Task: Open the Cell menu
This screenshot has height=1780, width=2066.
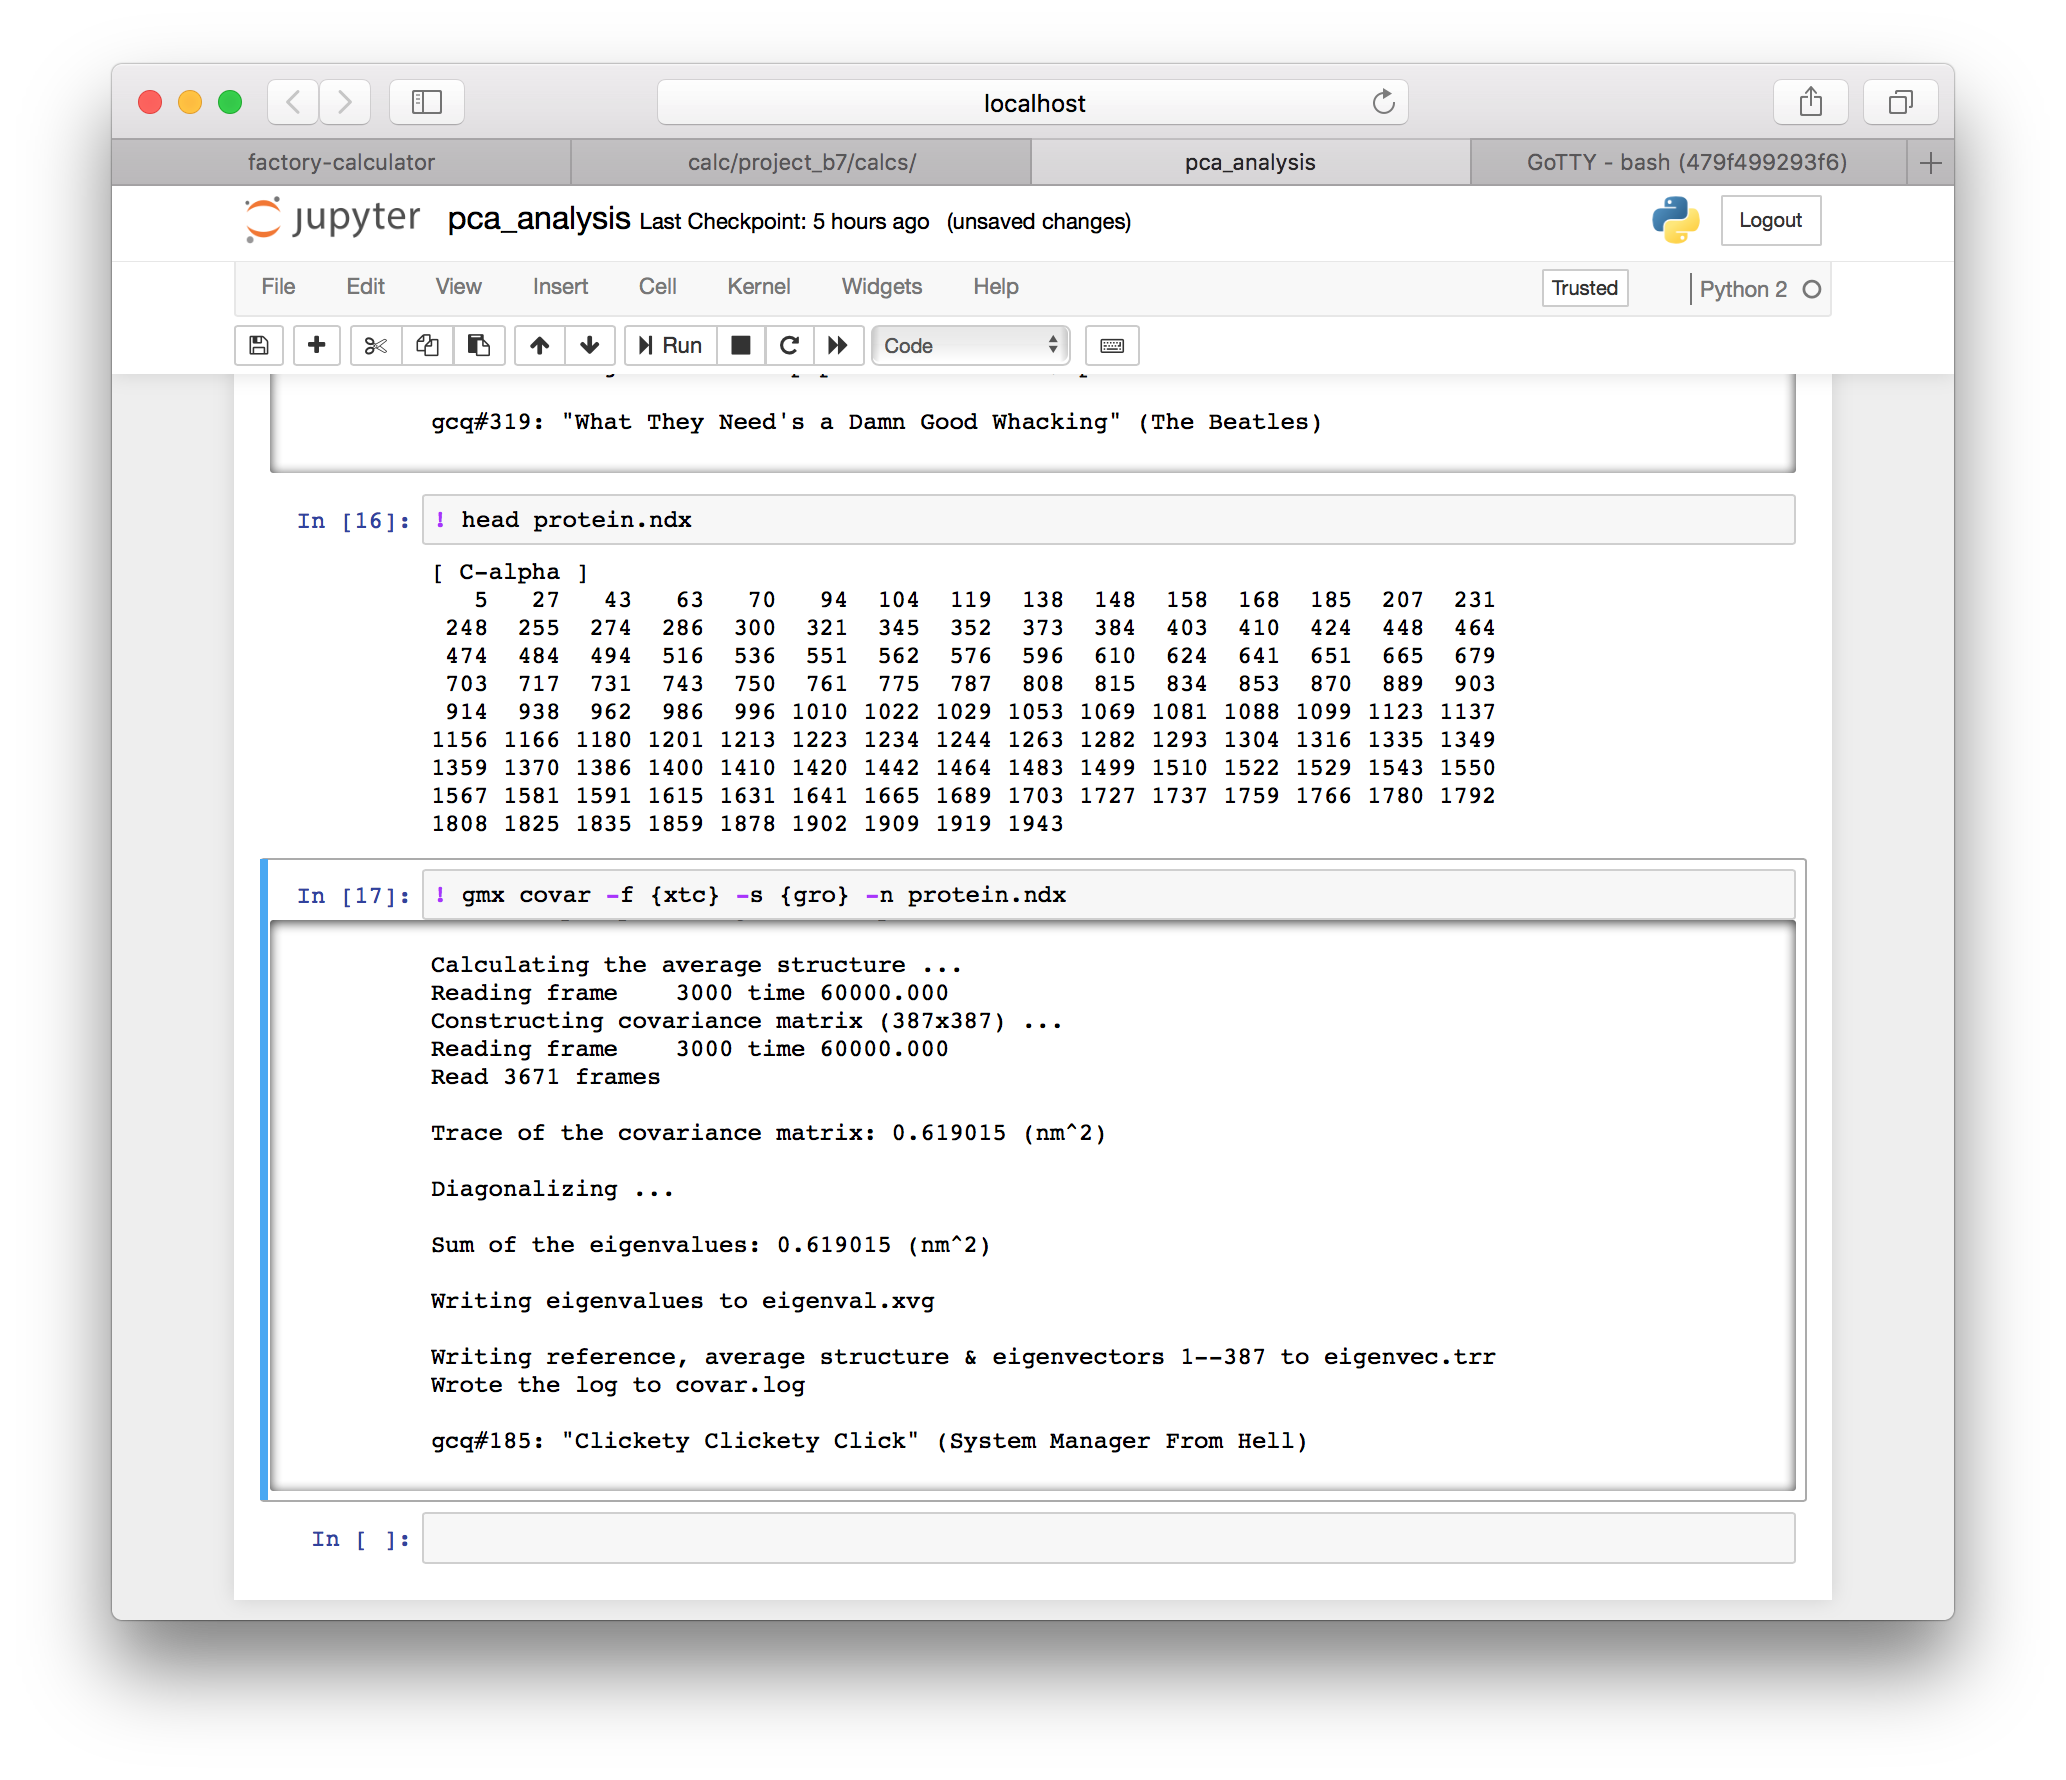Action: coord(657,287)
